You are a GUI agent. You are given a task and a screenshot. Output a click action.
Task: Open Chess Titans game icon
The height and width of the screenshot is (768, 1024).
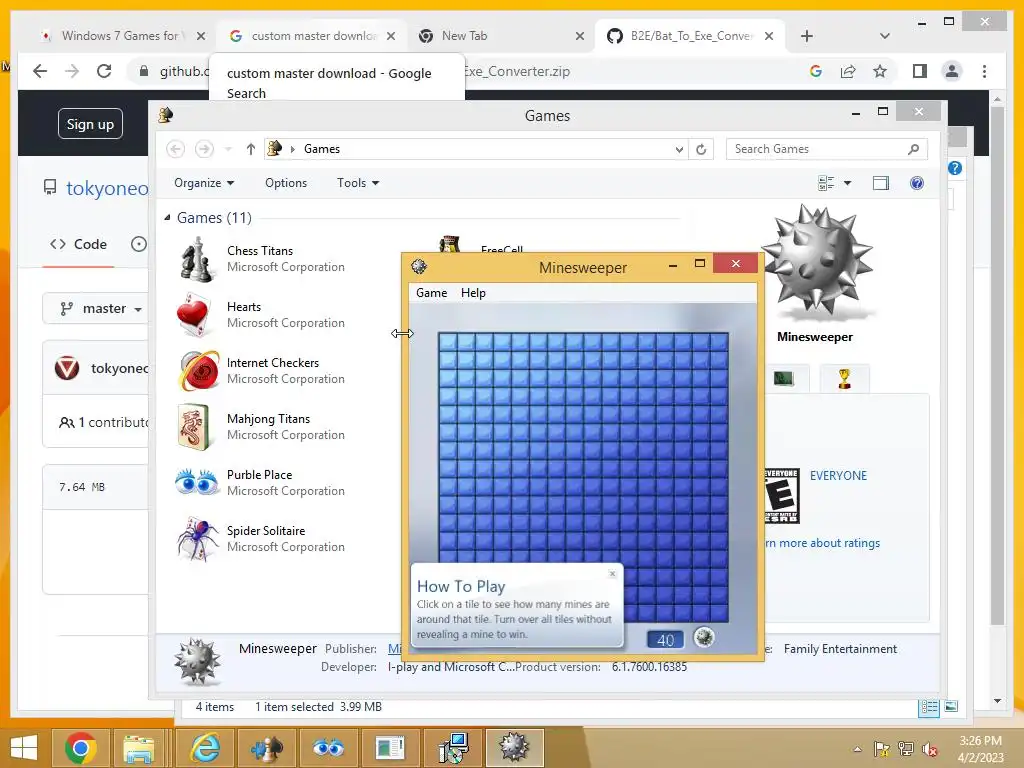pos(197,260)
